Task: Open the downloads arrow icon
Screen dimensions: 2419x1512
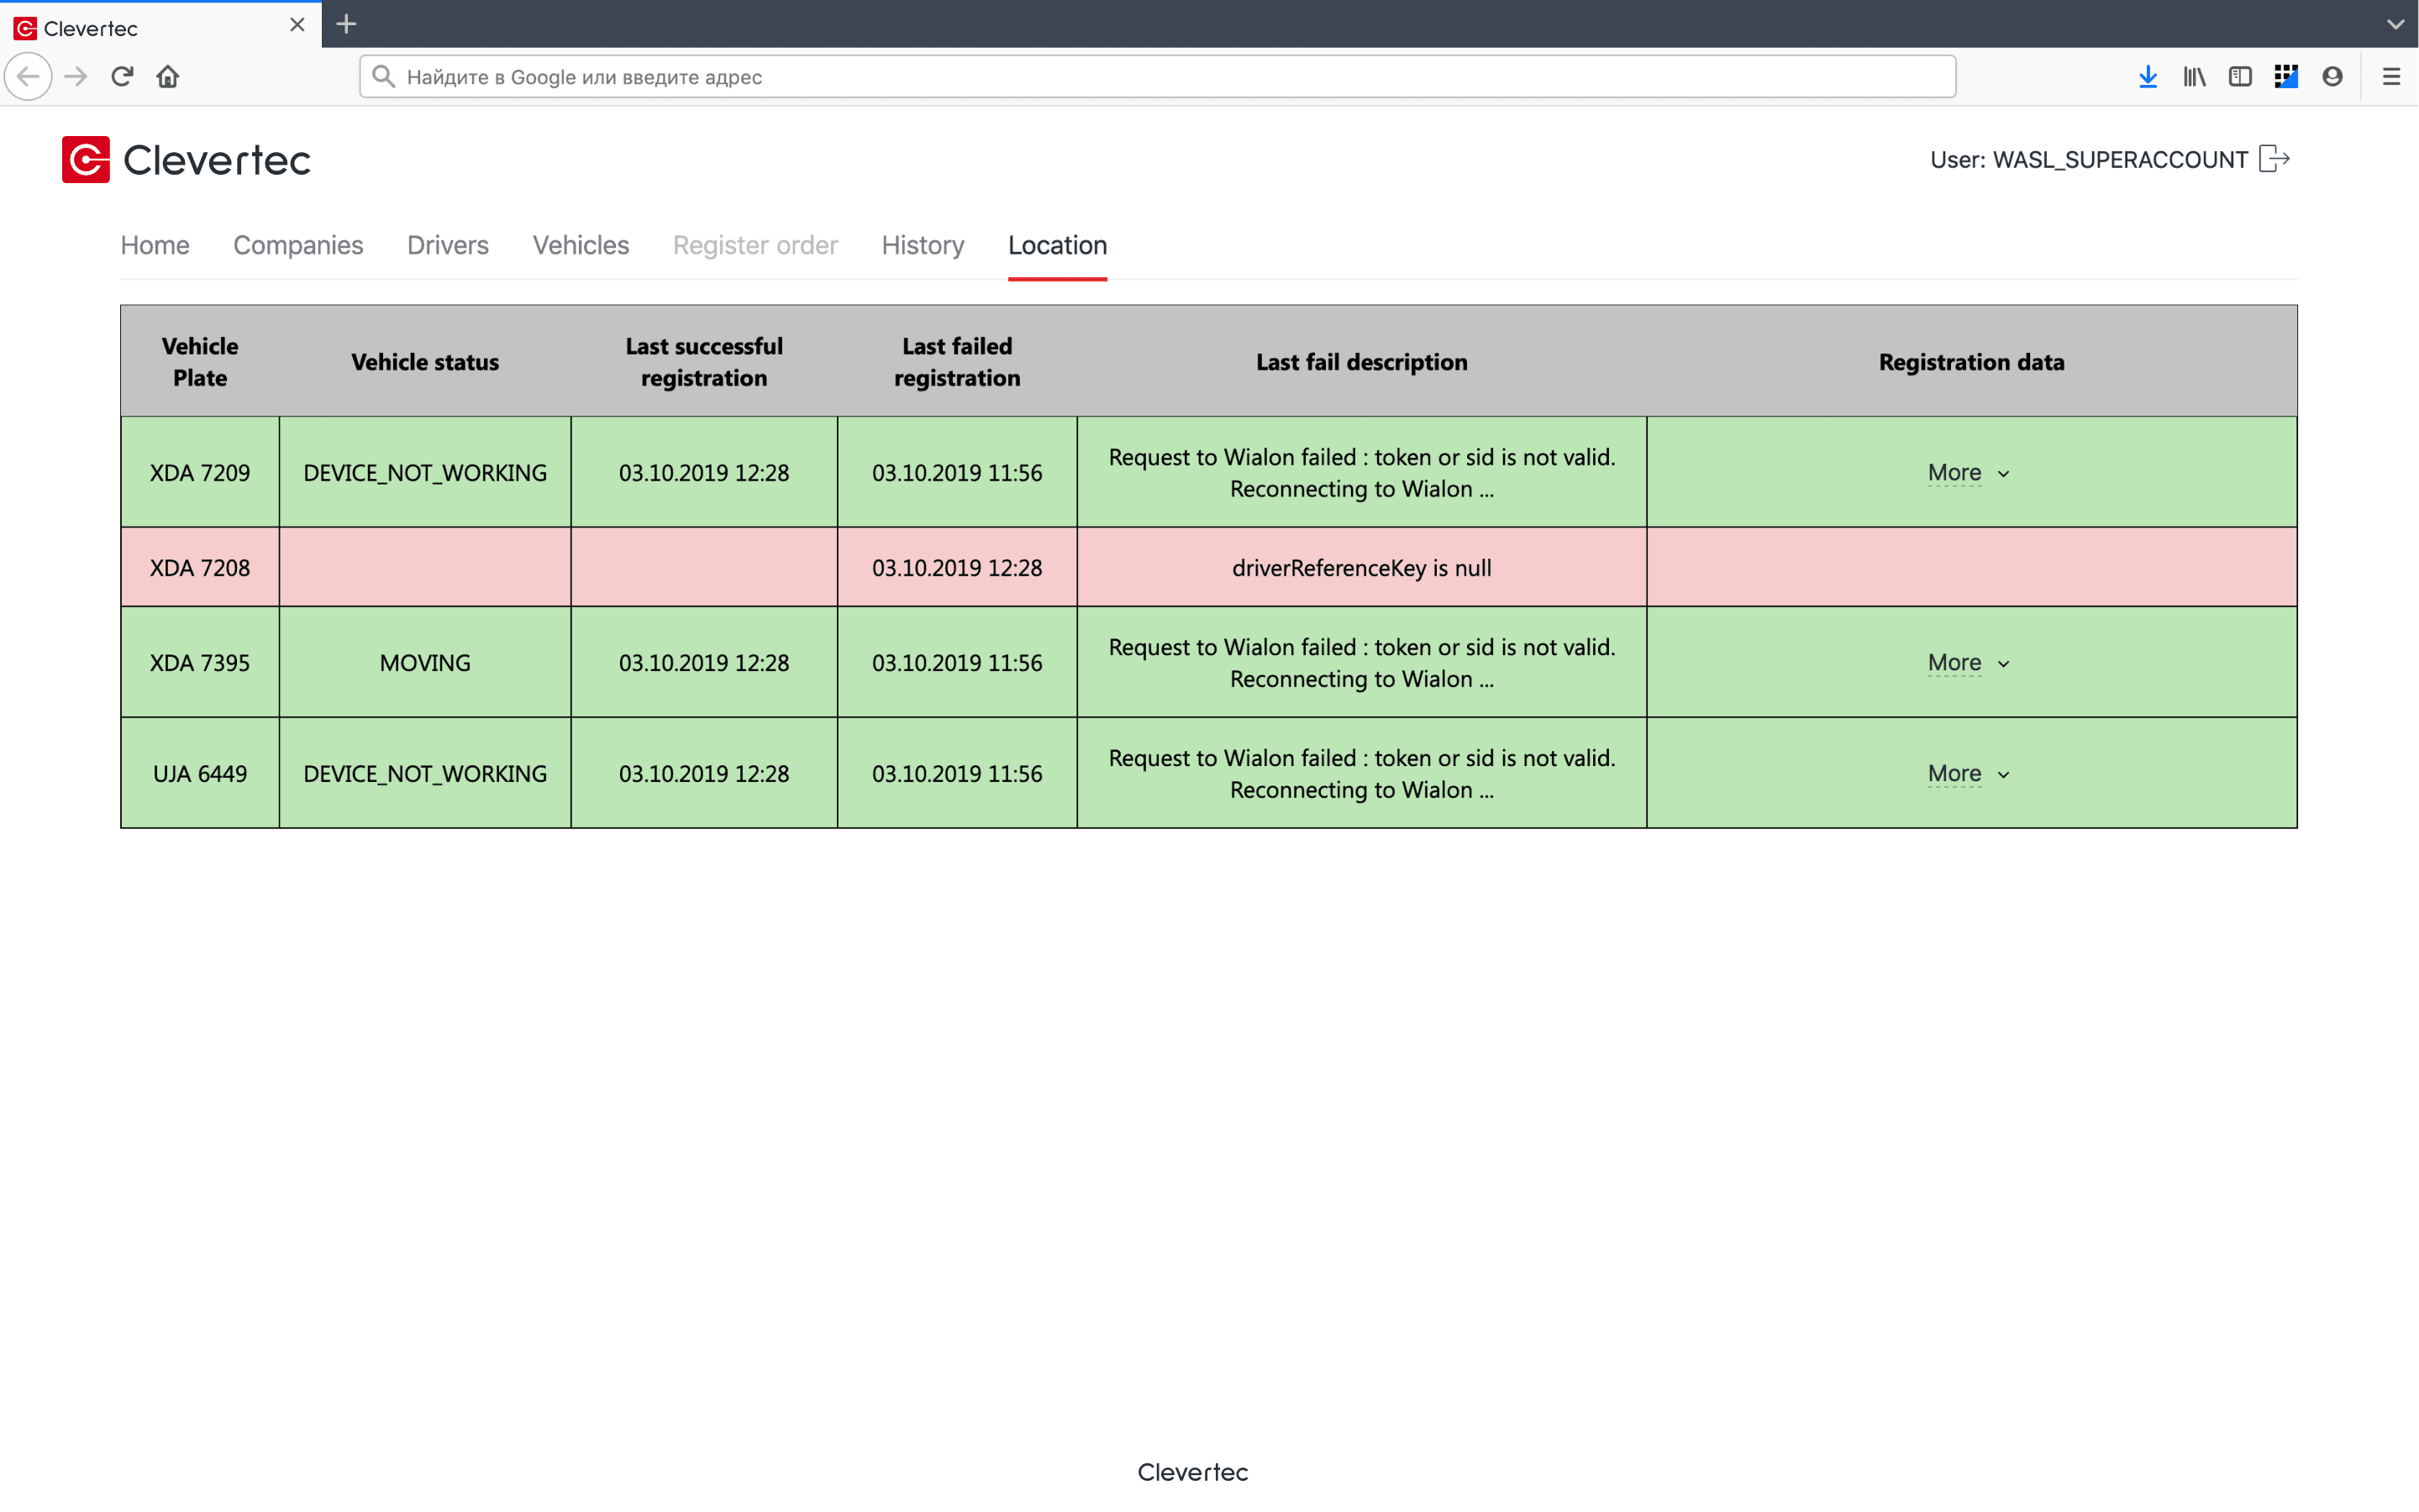Action: 2147,77
